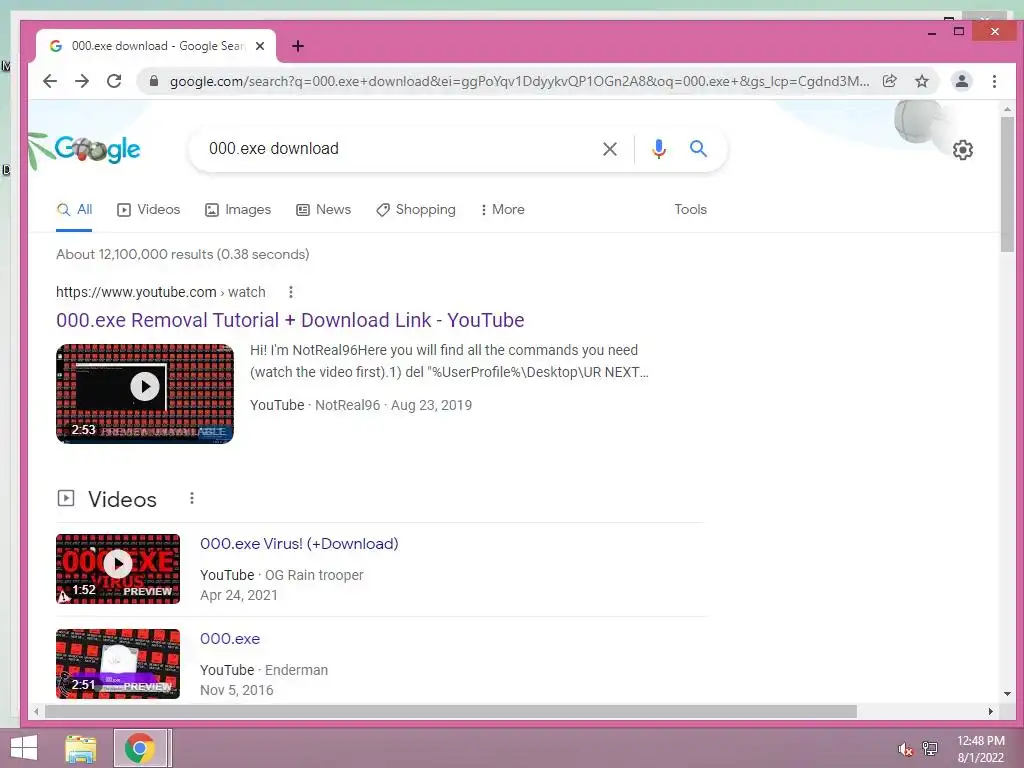Open Windows Start menu
This screenshot has height=768, width=1024.
(24, 748)
